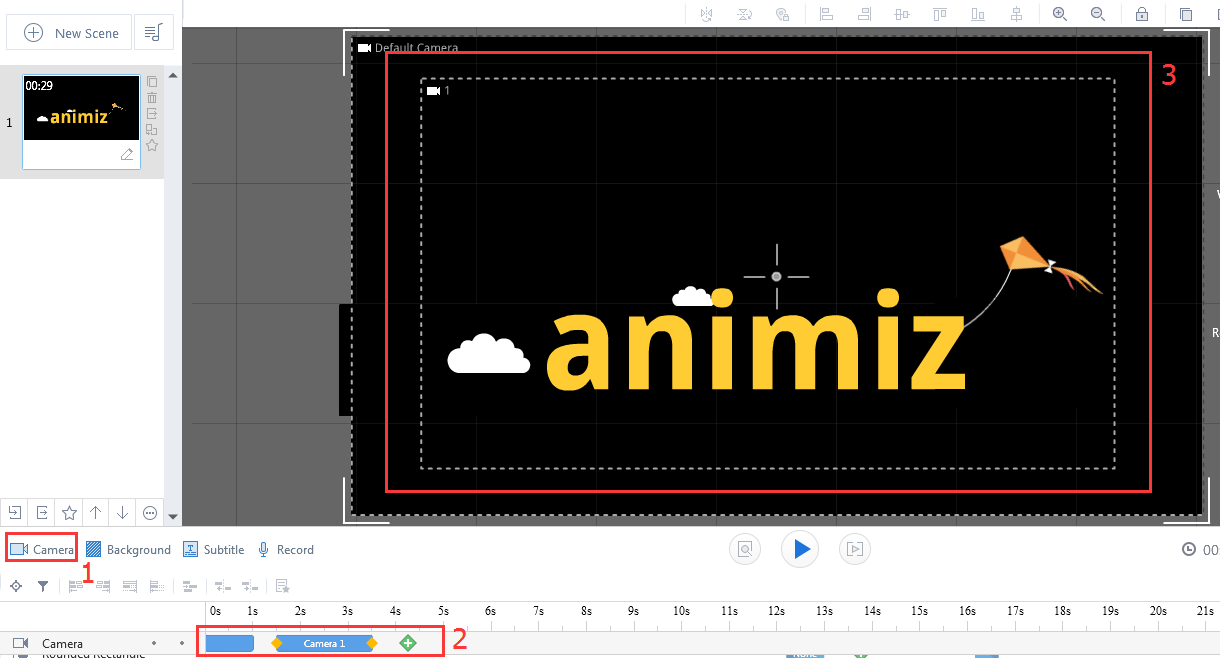Select the animiz logo text
The height and width of the screenshot is (658, 1220).
754,339
